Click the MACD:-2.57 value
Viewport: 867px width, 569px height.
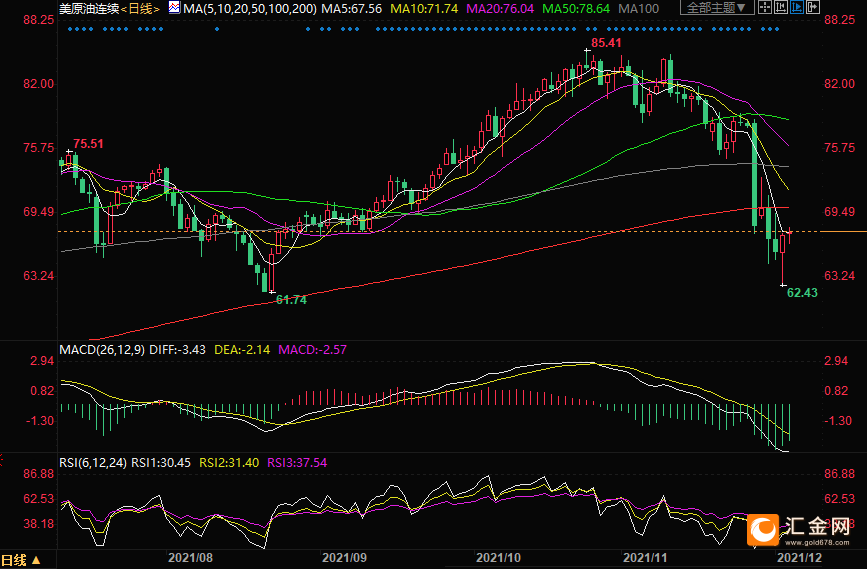point(312,350)
